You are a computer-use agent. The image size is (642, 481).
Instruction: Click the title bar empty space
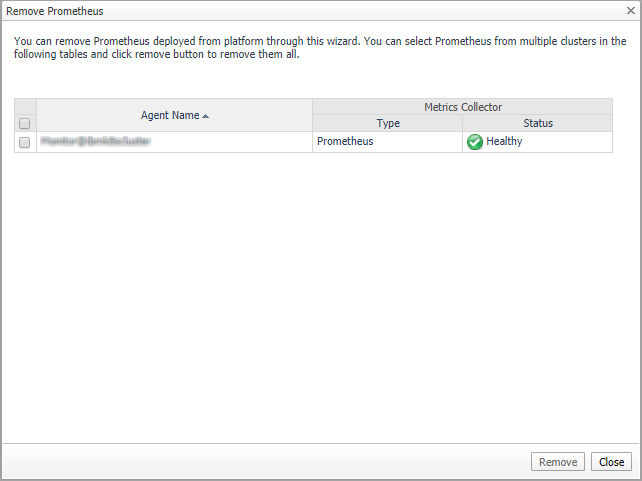pos(350,11)
